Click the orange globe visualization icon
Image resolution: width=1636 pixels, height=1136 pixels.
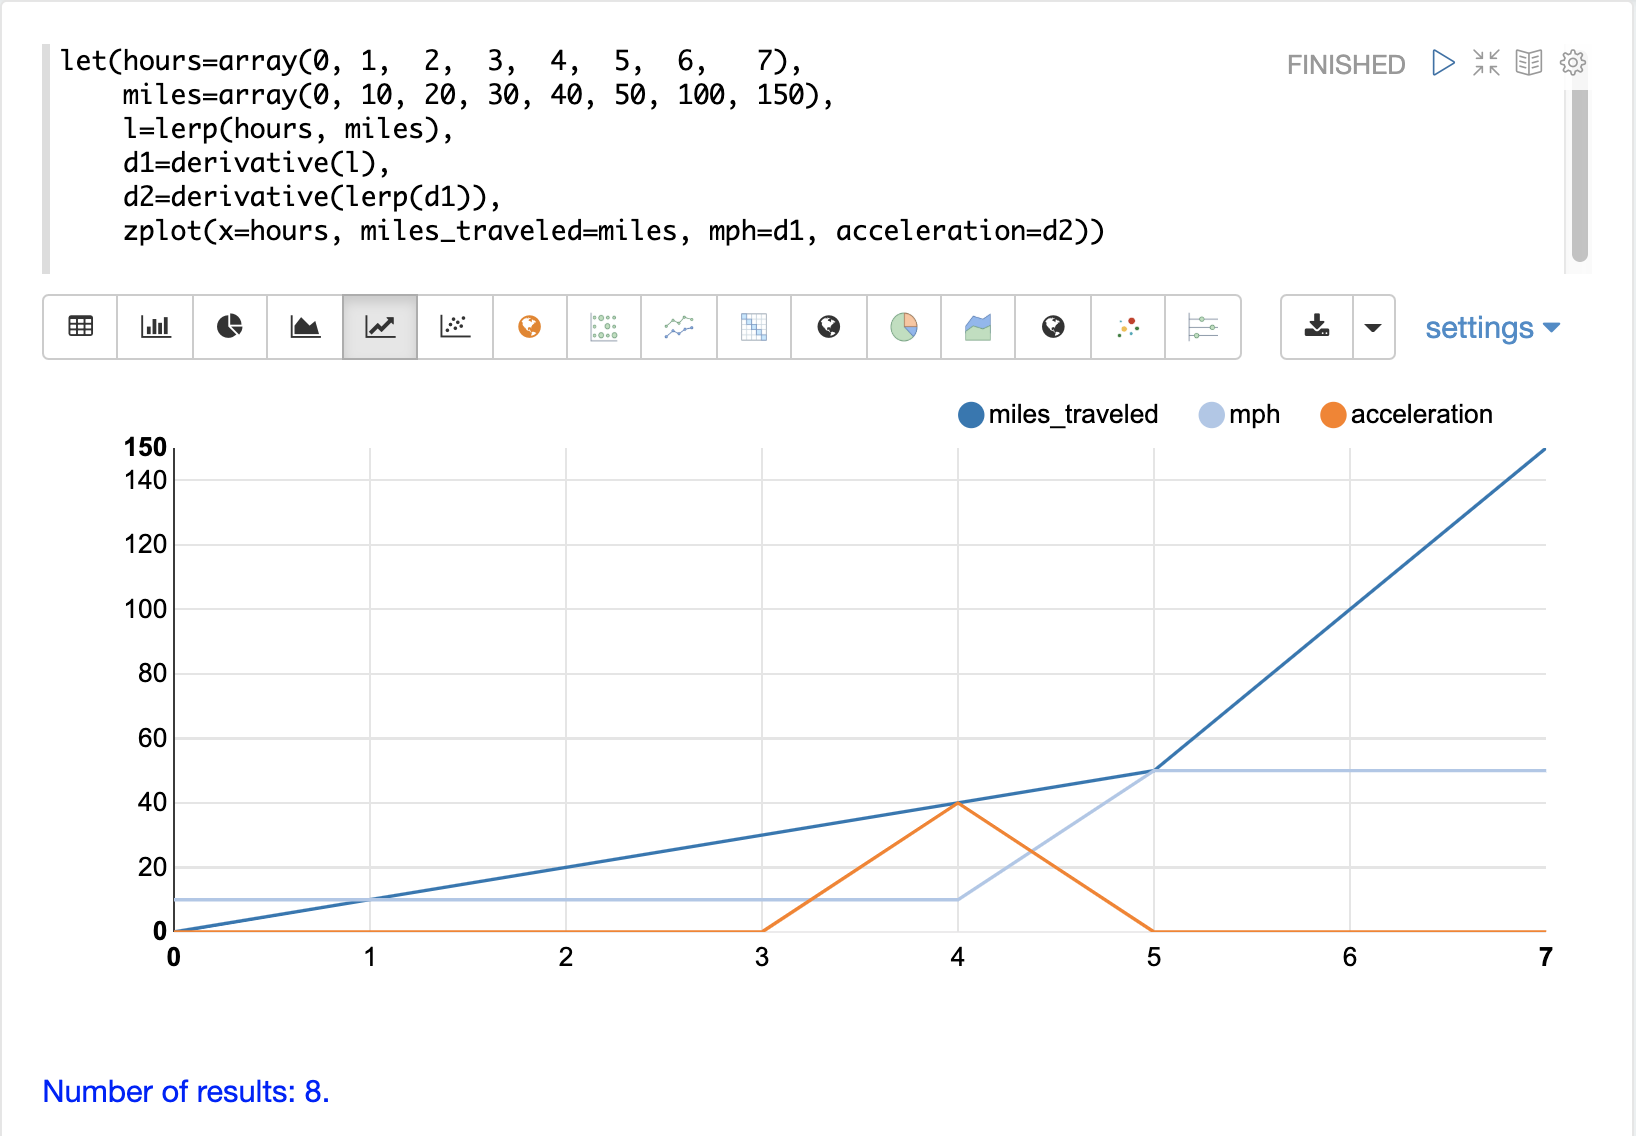[530, 327]
